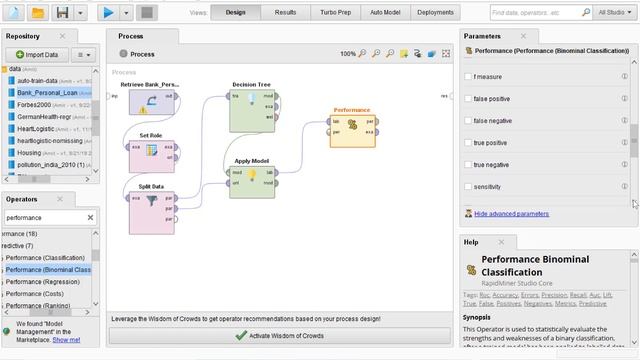Select pollution_india_2010 dataset
This screenshot has height=360, width=640.
(x=49, y=165)
